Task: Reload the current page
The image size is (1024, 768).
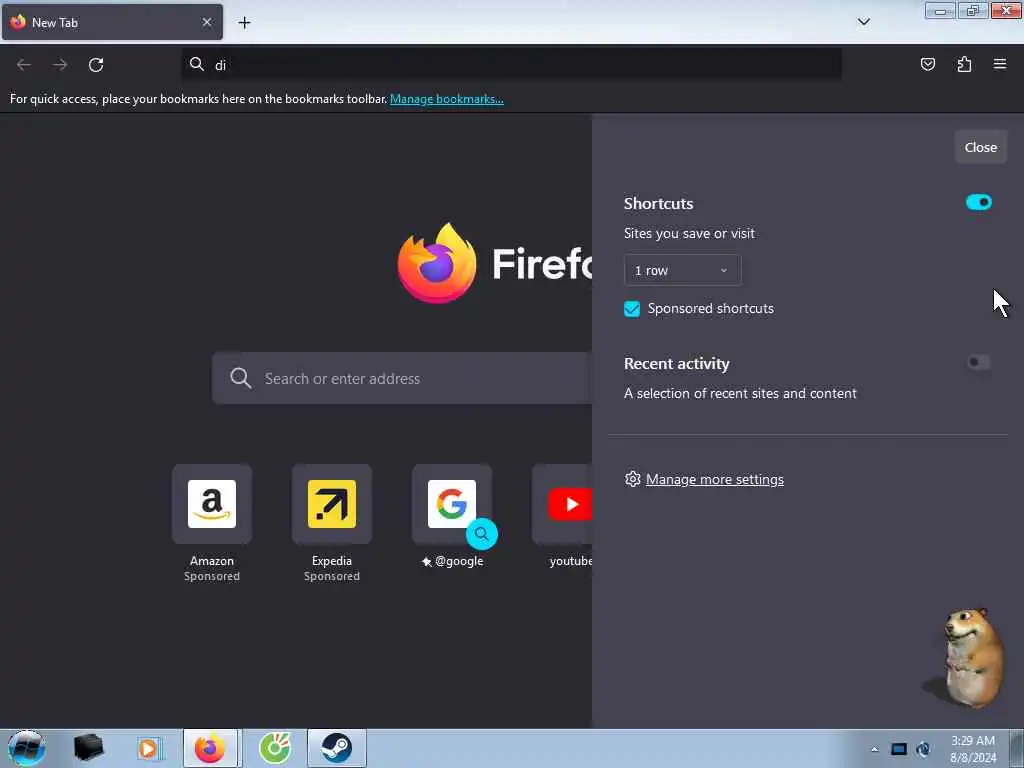Action: 96,65
